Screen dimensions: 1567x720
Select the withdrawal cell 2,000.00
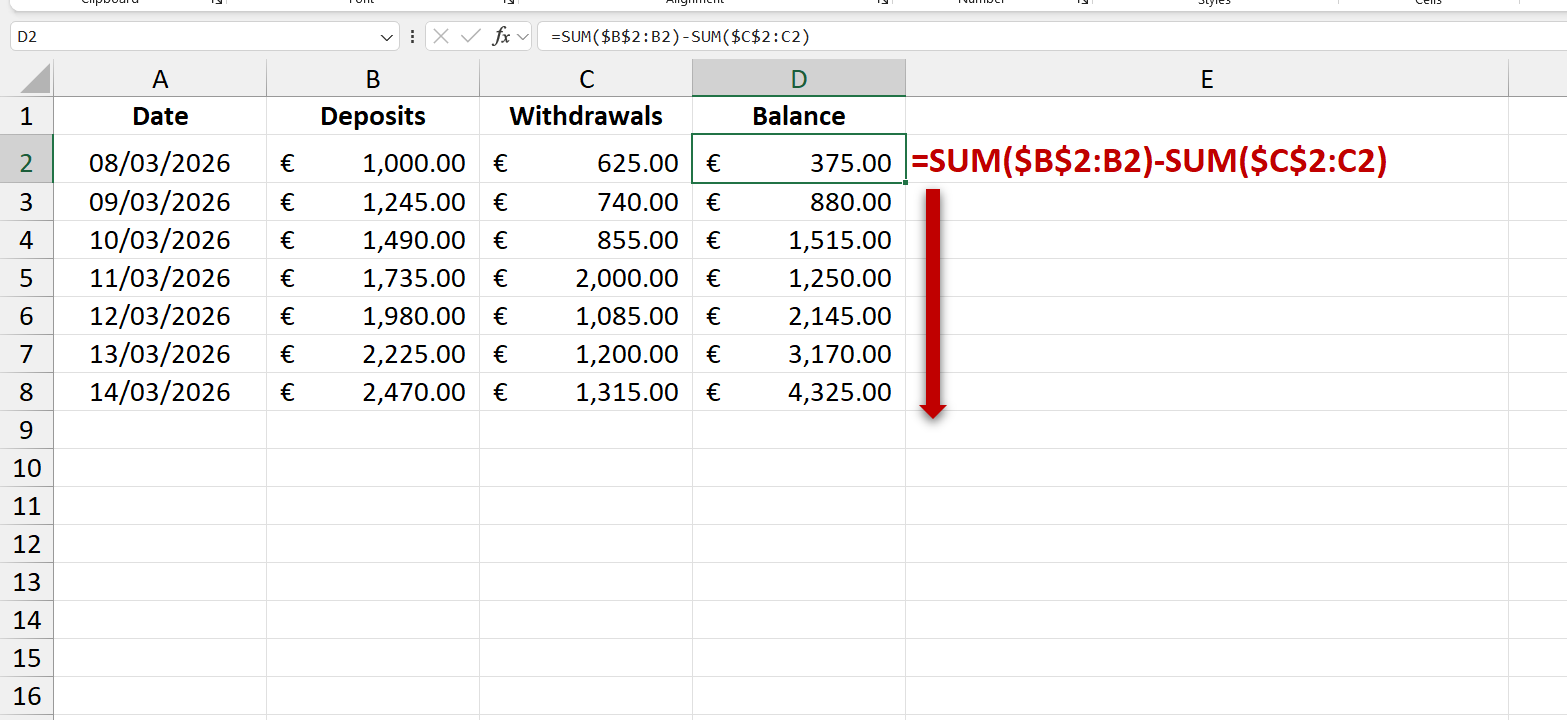[x=586, y=278]
